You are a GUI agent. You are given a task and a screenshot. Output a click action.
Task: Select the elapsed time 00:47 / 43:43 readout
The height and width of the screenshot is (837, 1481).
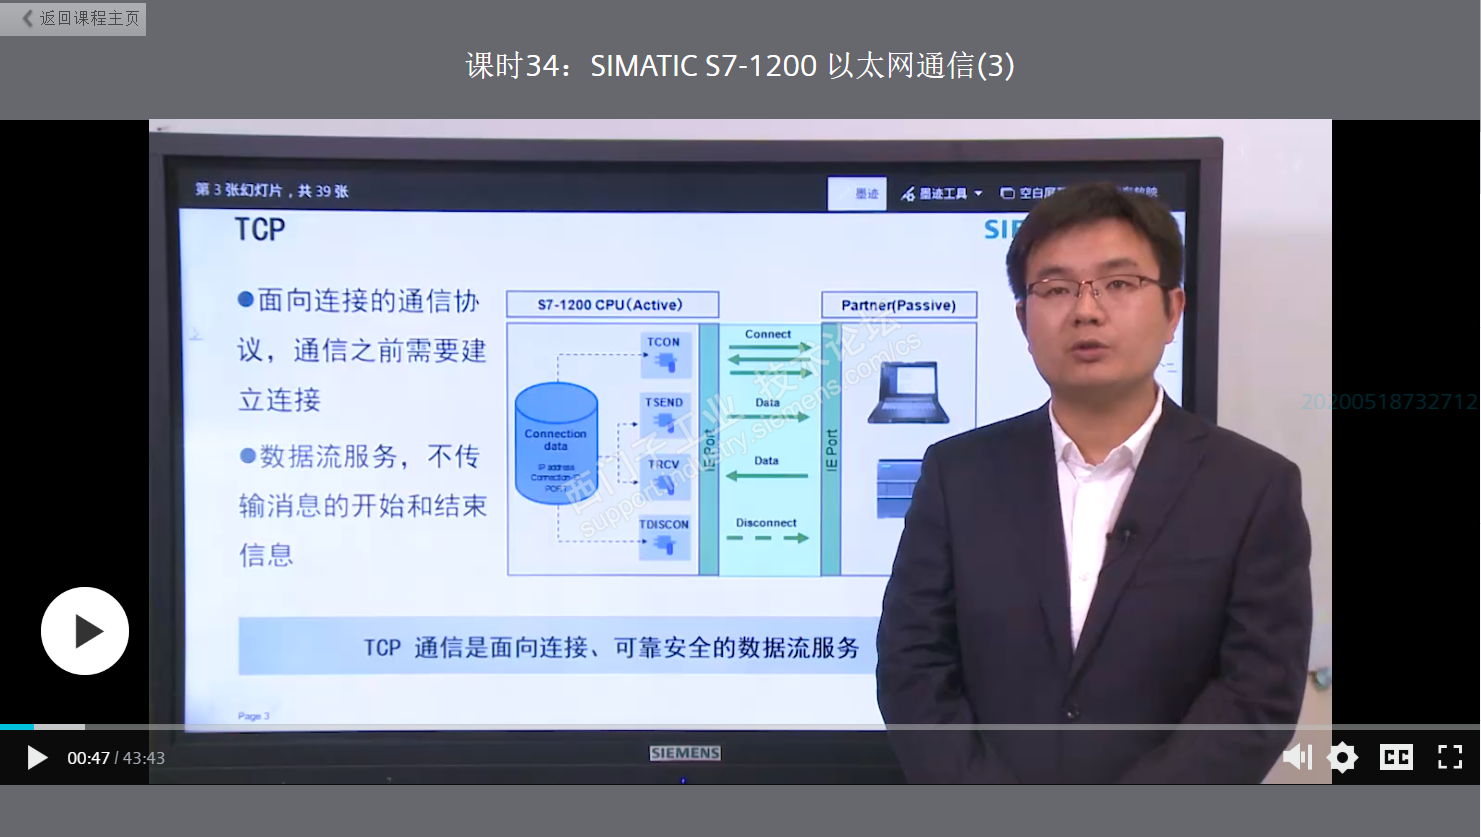[116, 758]
